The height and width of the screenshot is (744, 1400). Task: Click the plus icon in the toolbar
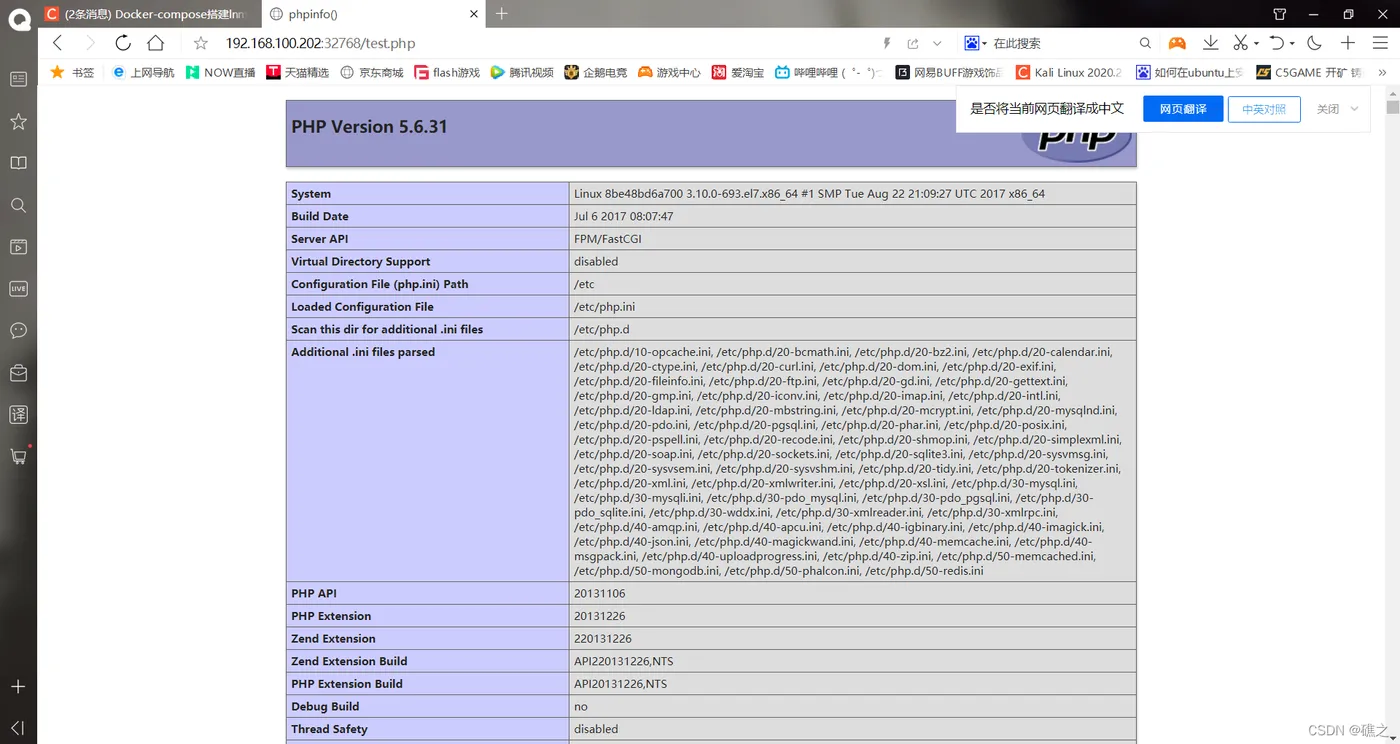pyautogui.click(x=1348, y=43)
